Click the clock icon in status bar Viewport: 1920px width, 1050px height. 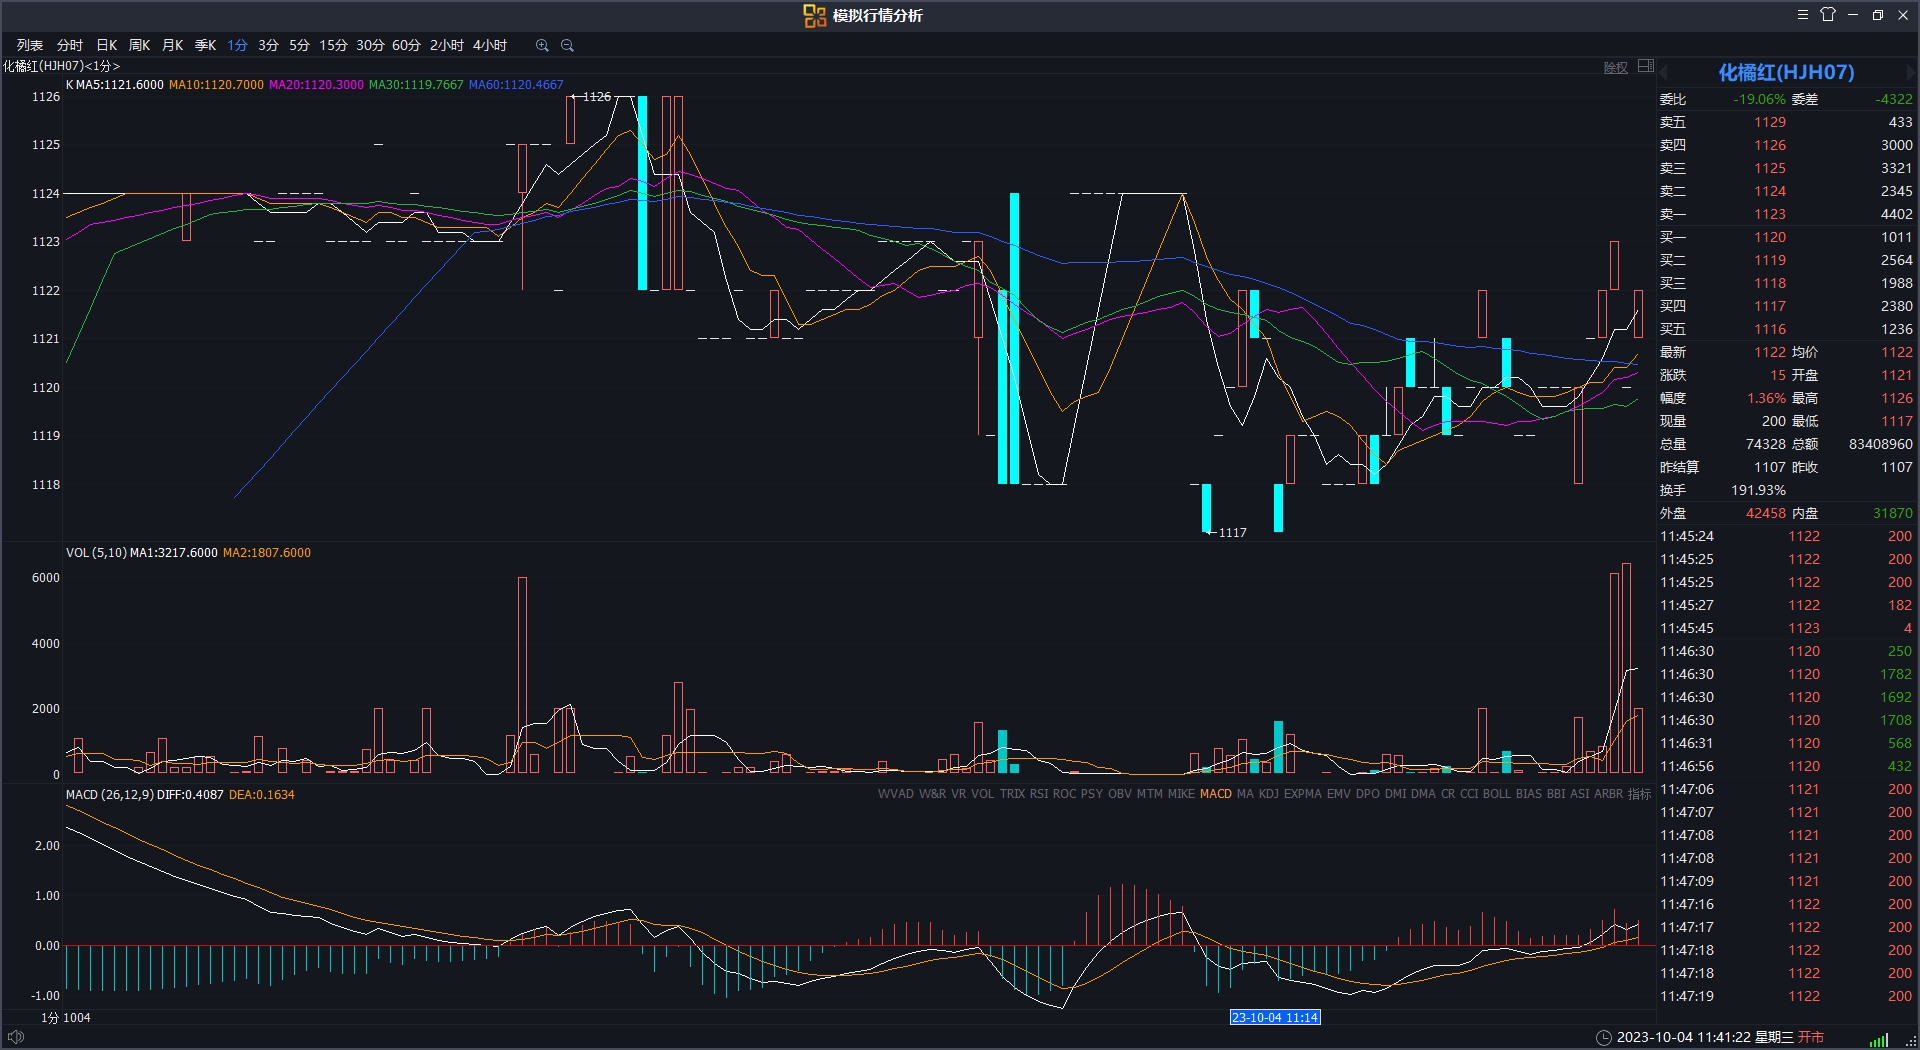[1603, 1037]
